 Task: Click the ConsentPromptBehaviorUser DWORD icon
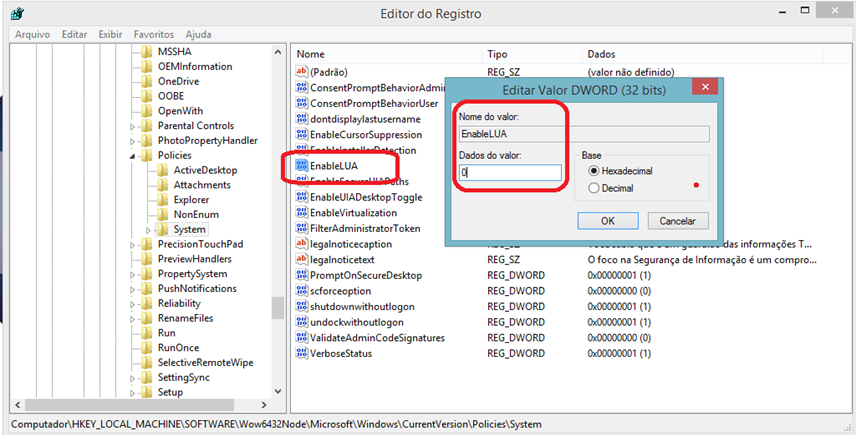point(301,103)
